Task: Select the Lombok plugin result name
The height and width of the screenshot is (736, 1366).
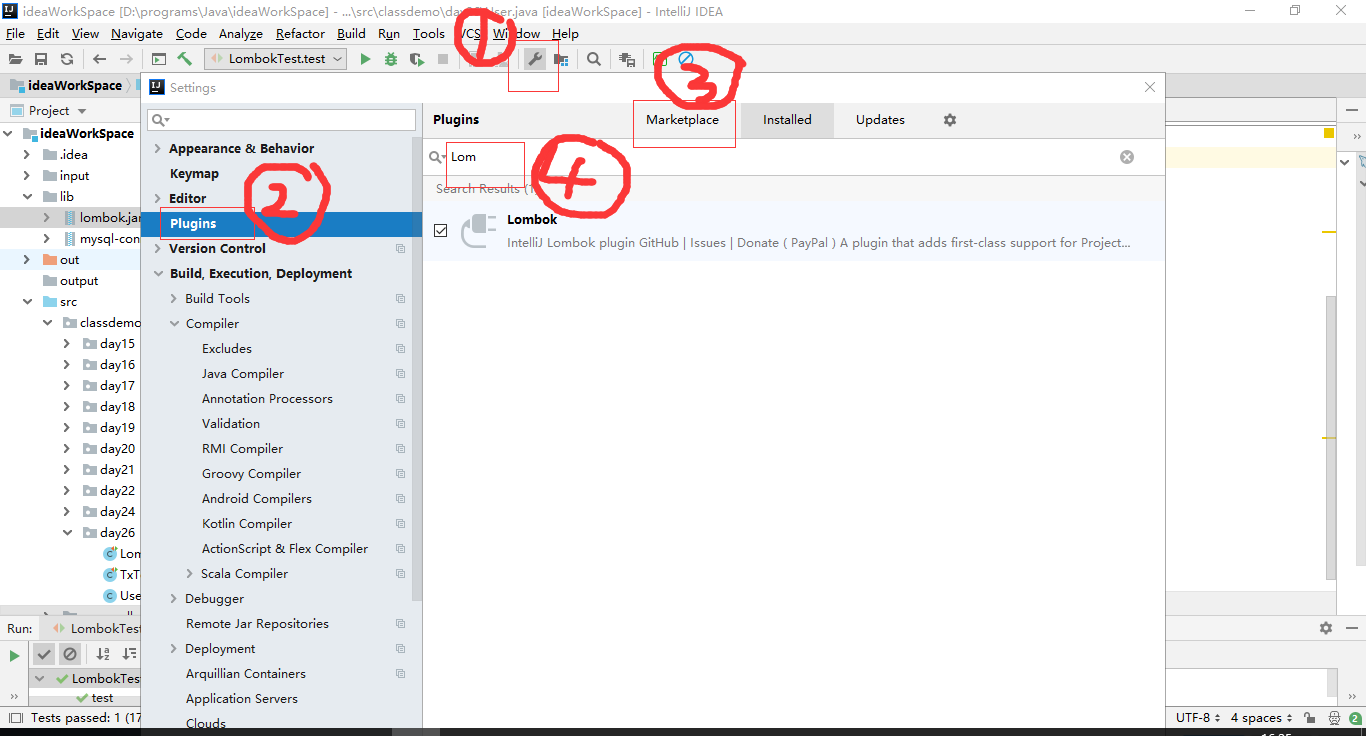Action: (532, 220)
